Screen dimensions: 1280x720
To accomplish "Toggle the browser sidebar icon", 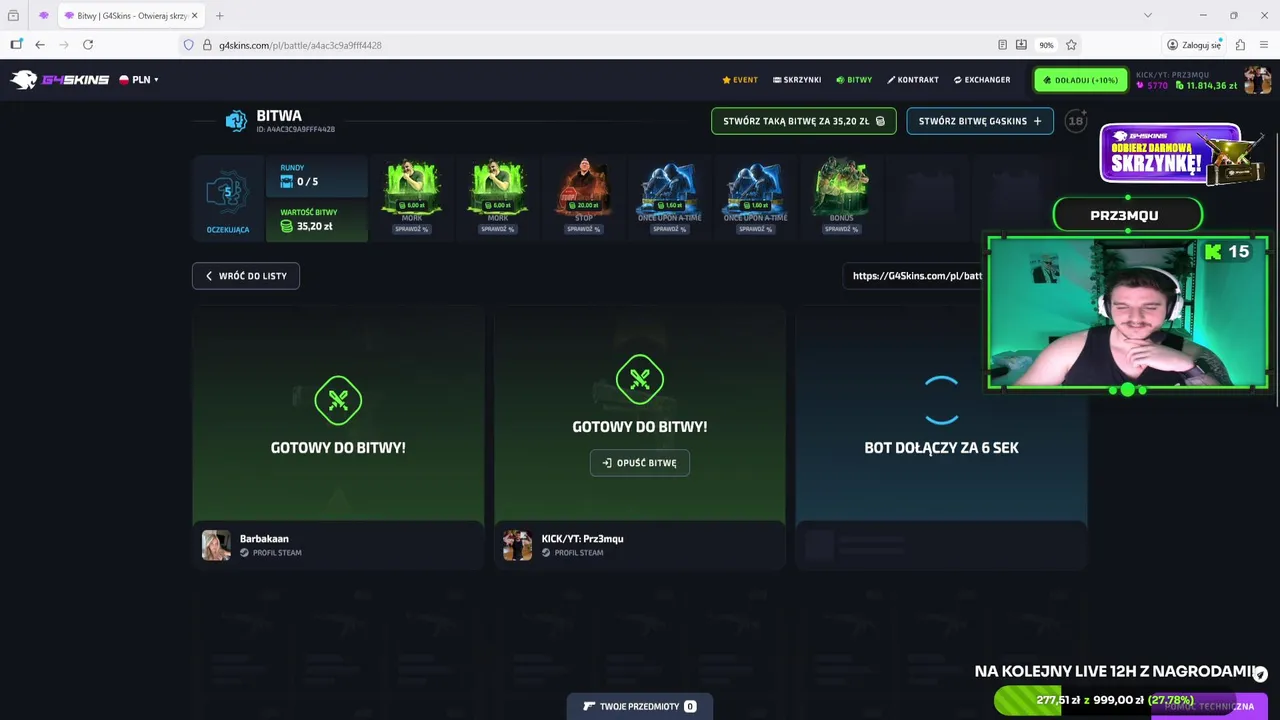I will 16,45.
